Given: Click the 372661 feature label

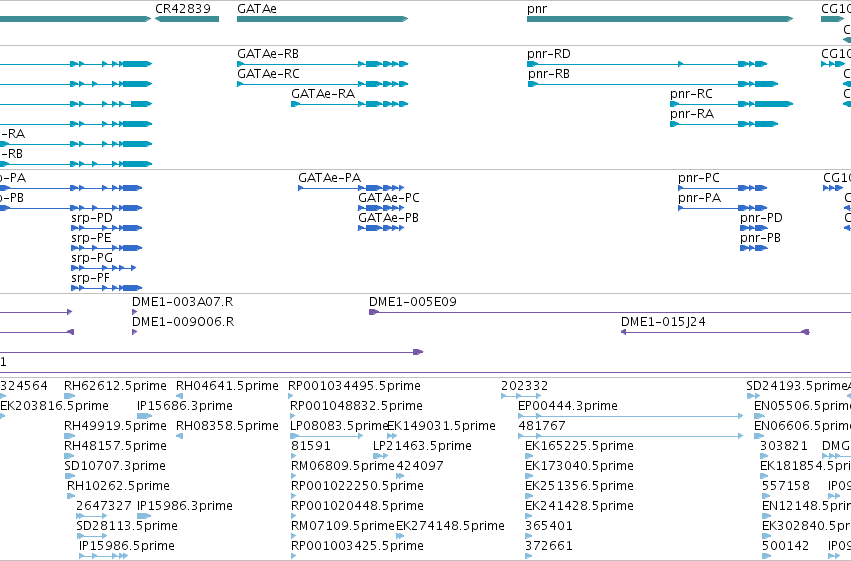Looking at the screenshot, I should coord(549,547).
